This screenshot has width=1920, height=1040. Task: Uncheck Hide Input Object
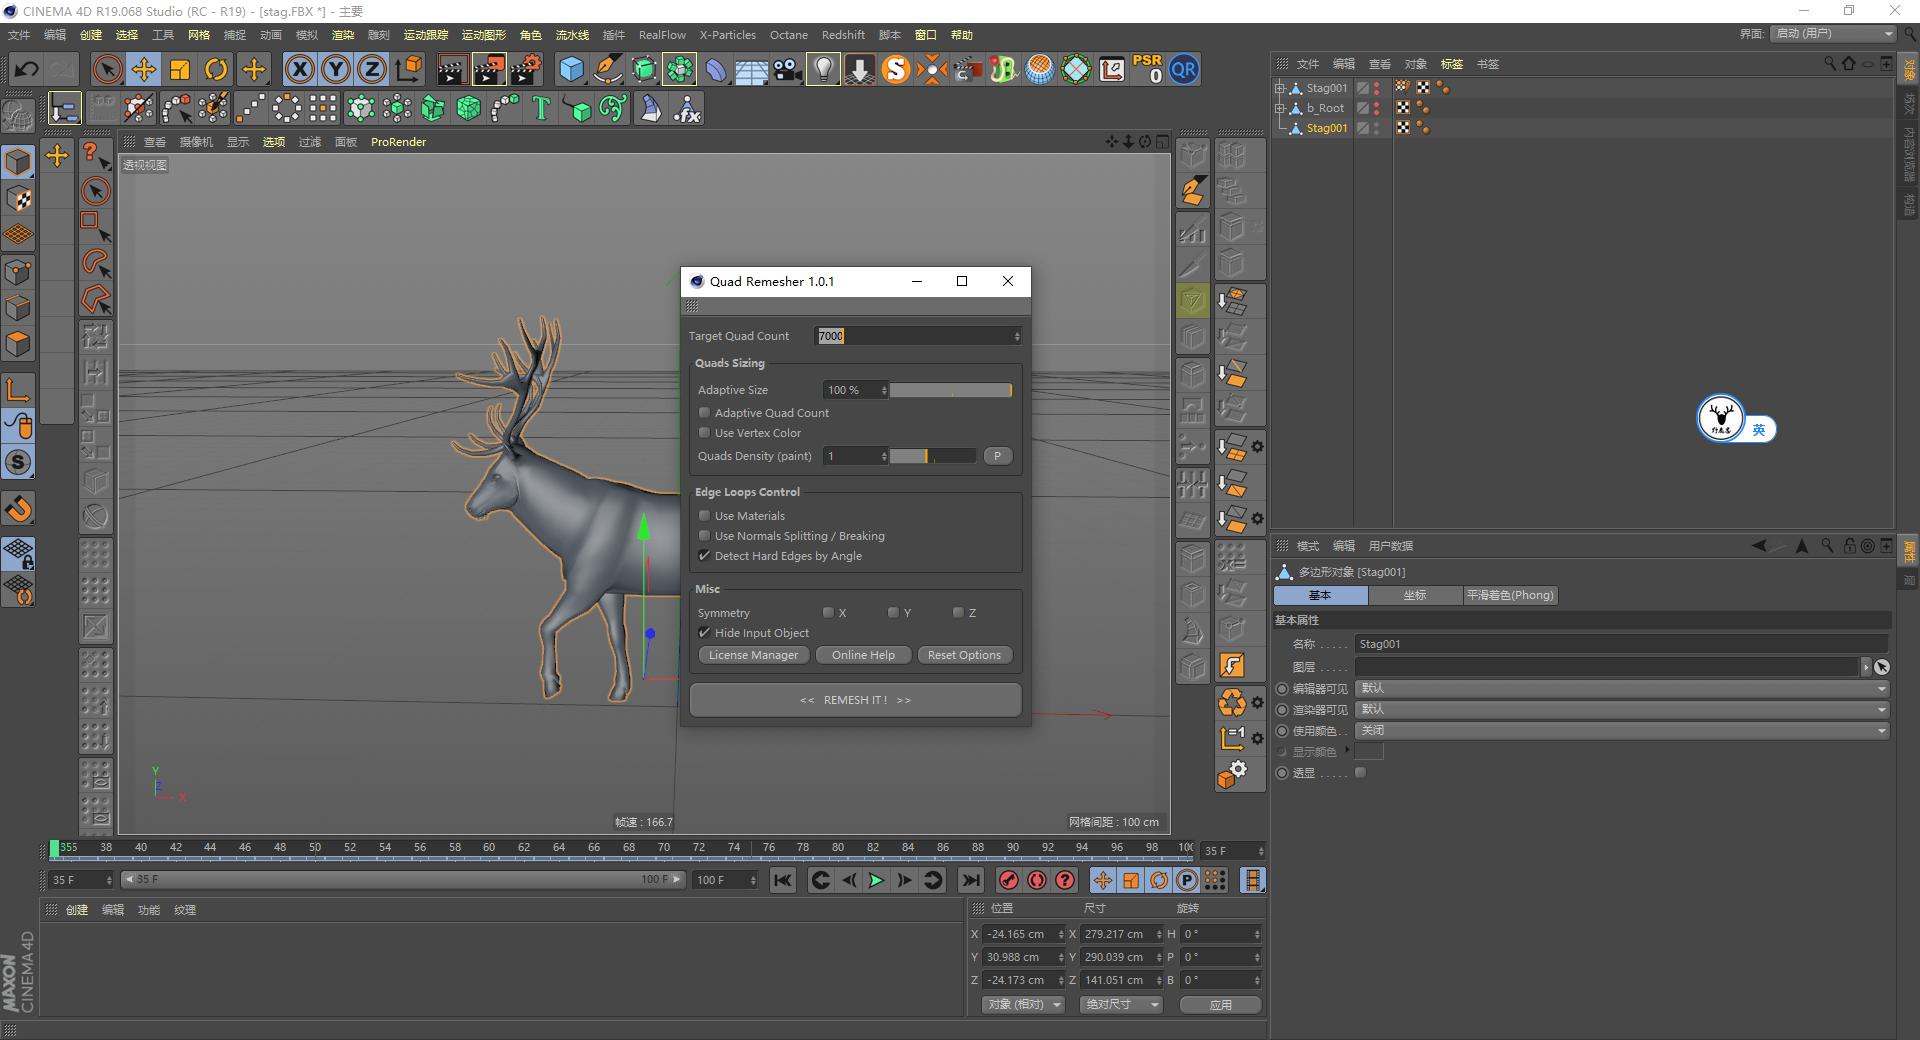coord(705,633)
